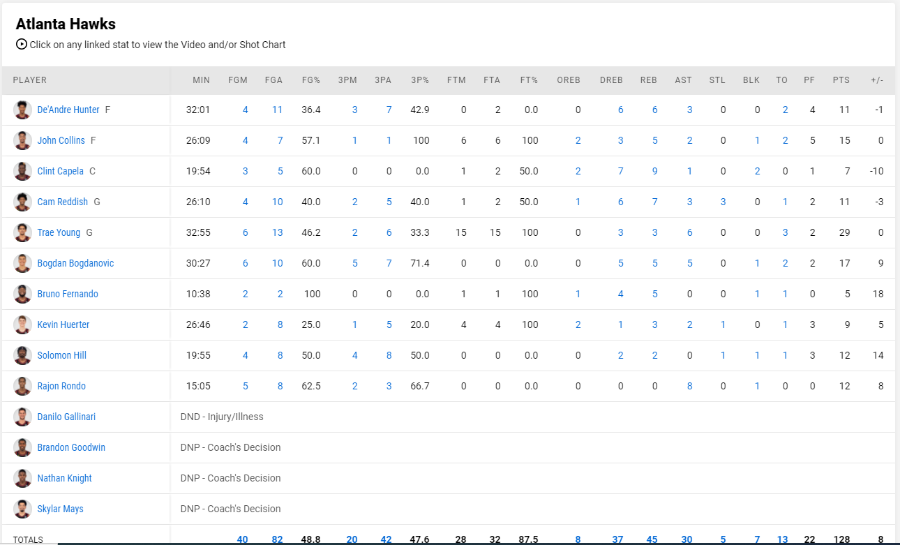Click Bogdan Bogdanovic's player headshot
Viewport: 900px width, 545px height.
[x=22, y=263]
